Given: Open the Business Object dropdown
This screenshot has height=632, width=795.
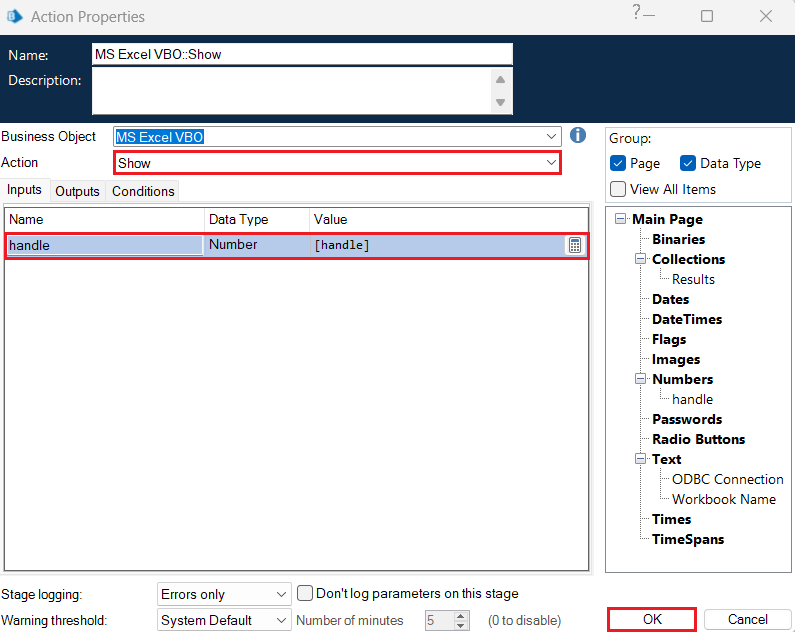Looking at the screenshot, I should coord(553,136).
